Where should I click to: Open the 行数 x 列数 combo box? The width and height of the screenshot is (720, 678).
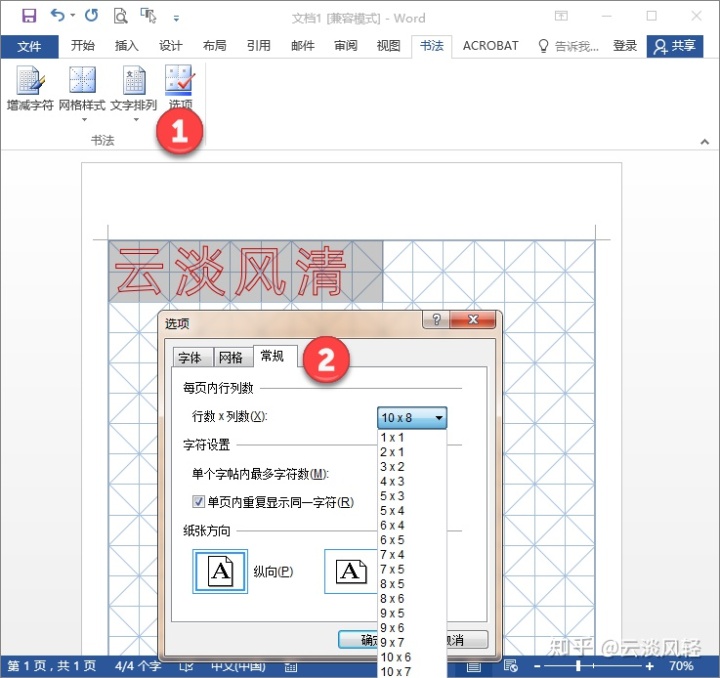point(411,418)
